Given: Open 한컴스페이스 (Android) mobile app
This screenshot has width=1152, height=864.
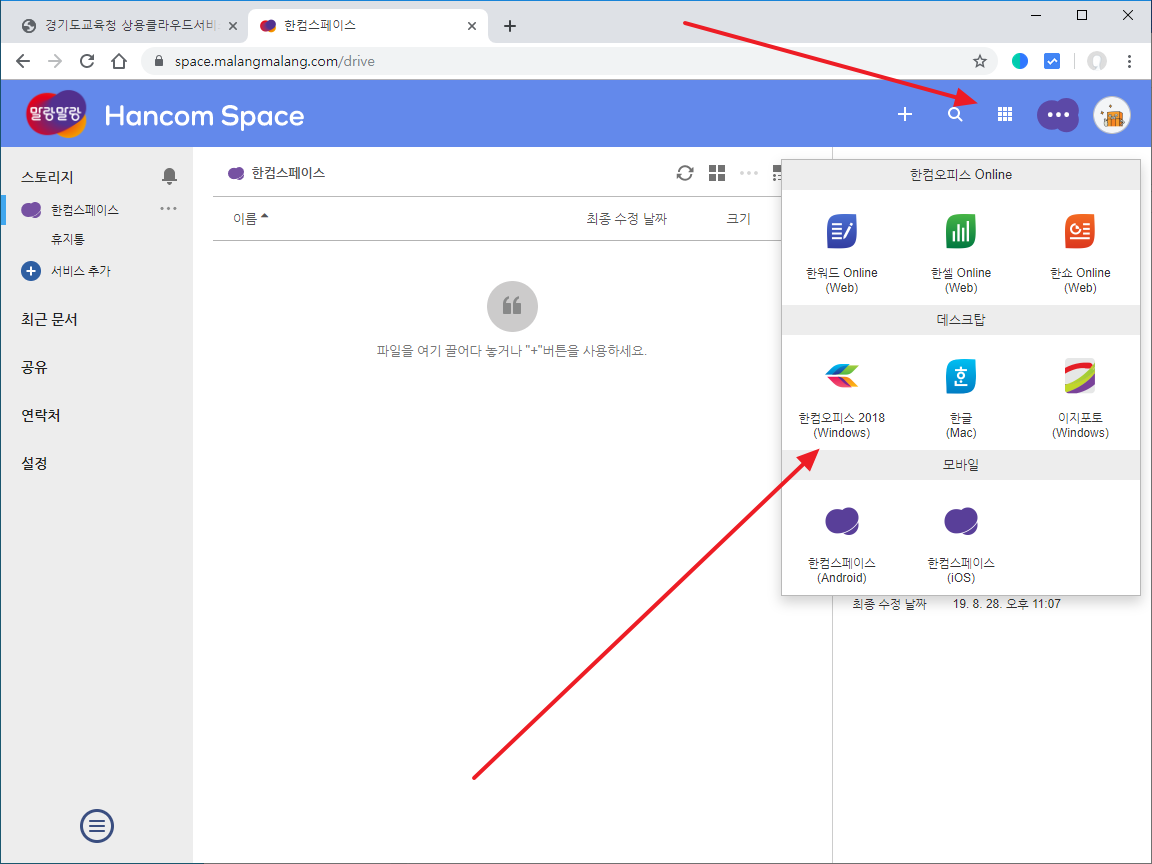Looking at the screenshot, I should tap(841, 544).
